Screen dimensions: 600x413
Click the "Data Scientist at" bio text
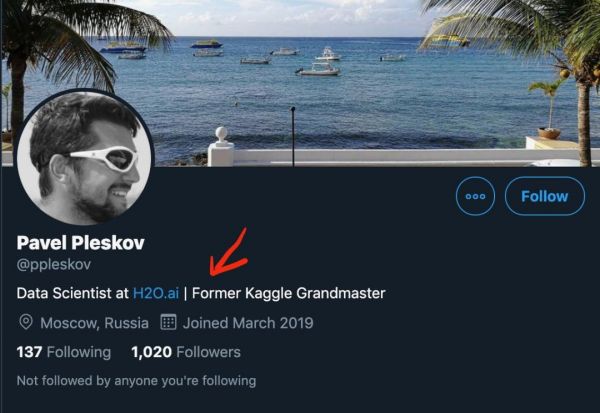point(73,293)
